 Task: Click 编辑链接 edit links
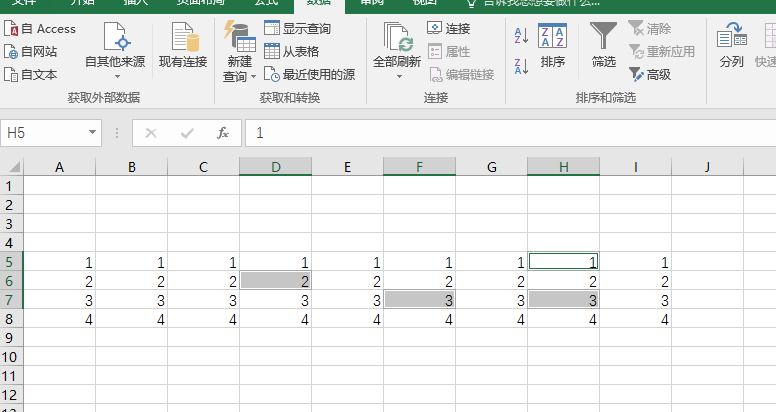461,75
